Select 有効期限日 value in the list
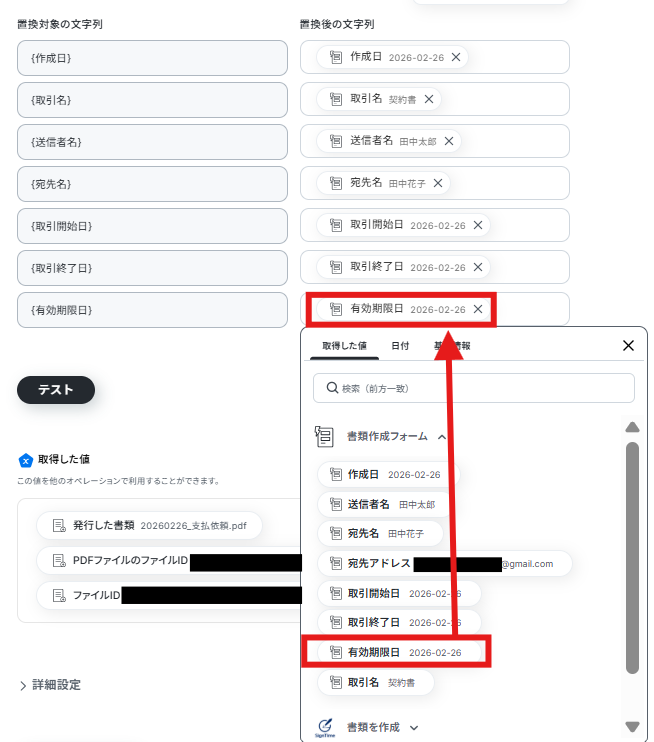The image size is (654, 742). point(398,652)
